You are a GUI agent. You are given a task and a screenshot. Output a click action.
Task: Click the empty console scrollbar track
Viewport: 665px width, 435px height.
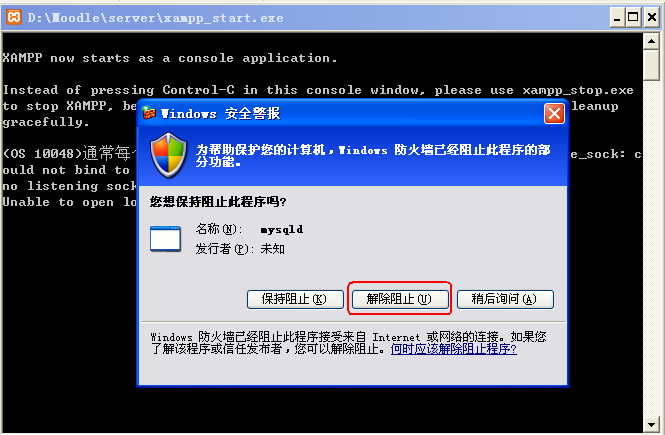651,248
